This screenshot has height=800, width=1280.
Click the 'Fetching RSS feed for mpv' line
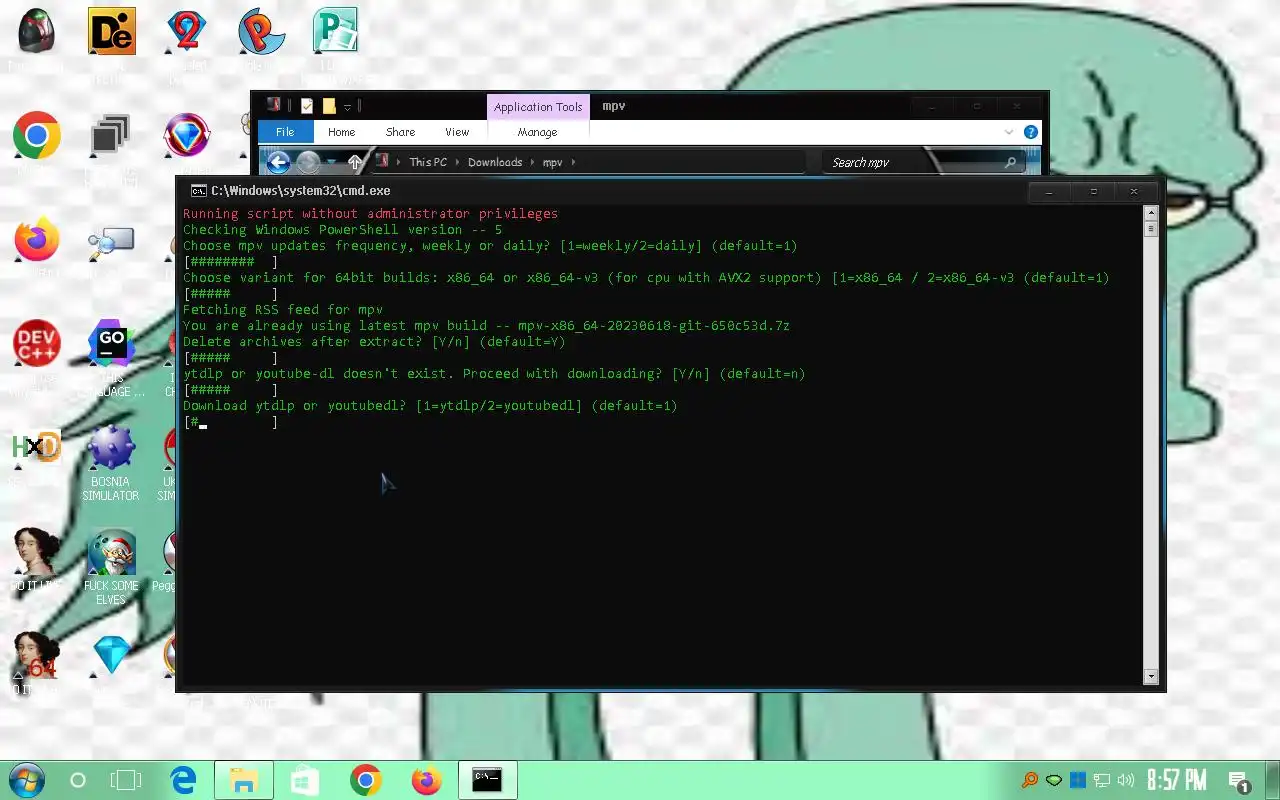point(283,310)
